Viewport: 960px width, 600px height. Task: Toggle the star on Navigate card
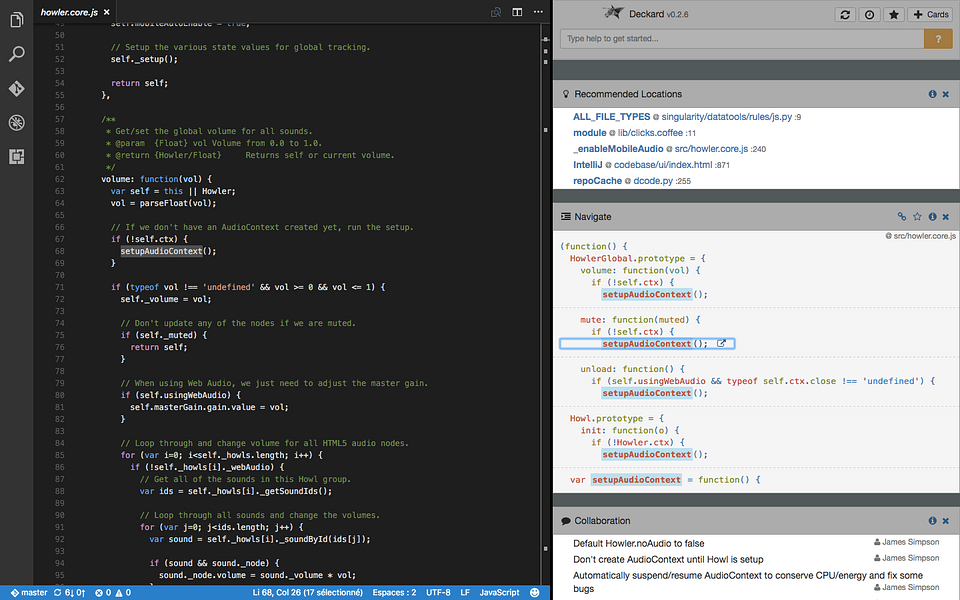click(917, 216)
